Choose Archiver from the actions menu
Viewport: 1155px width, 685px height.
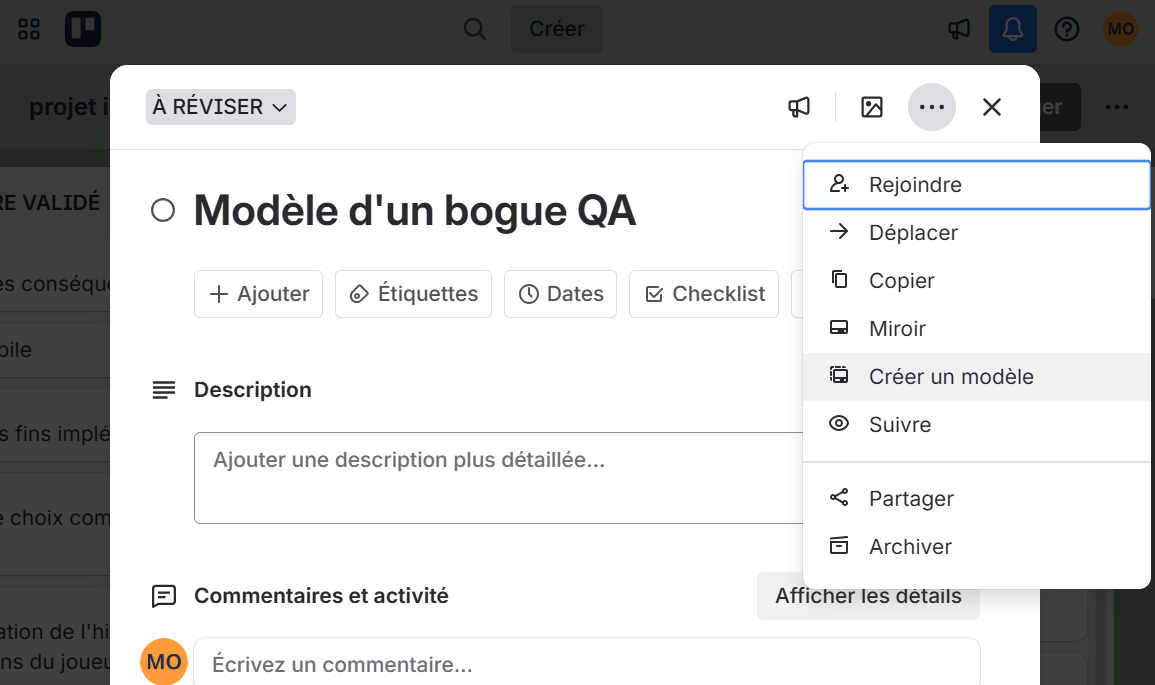909,546
